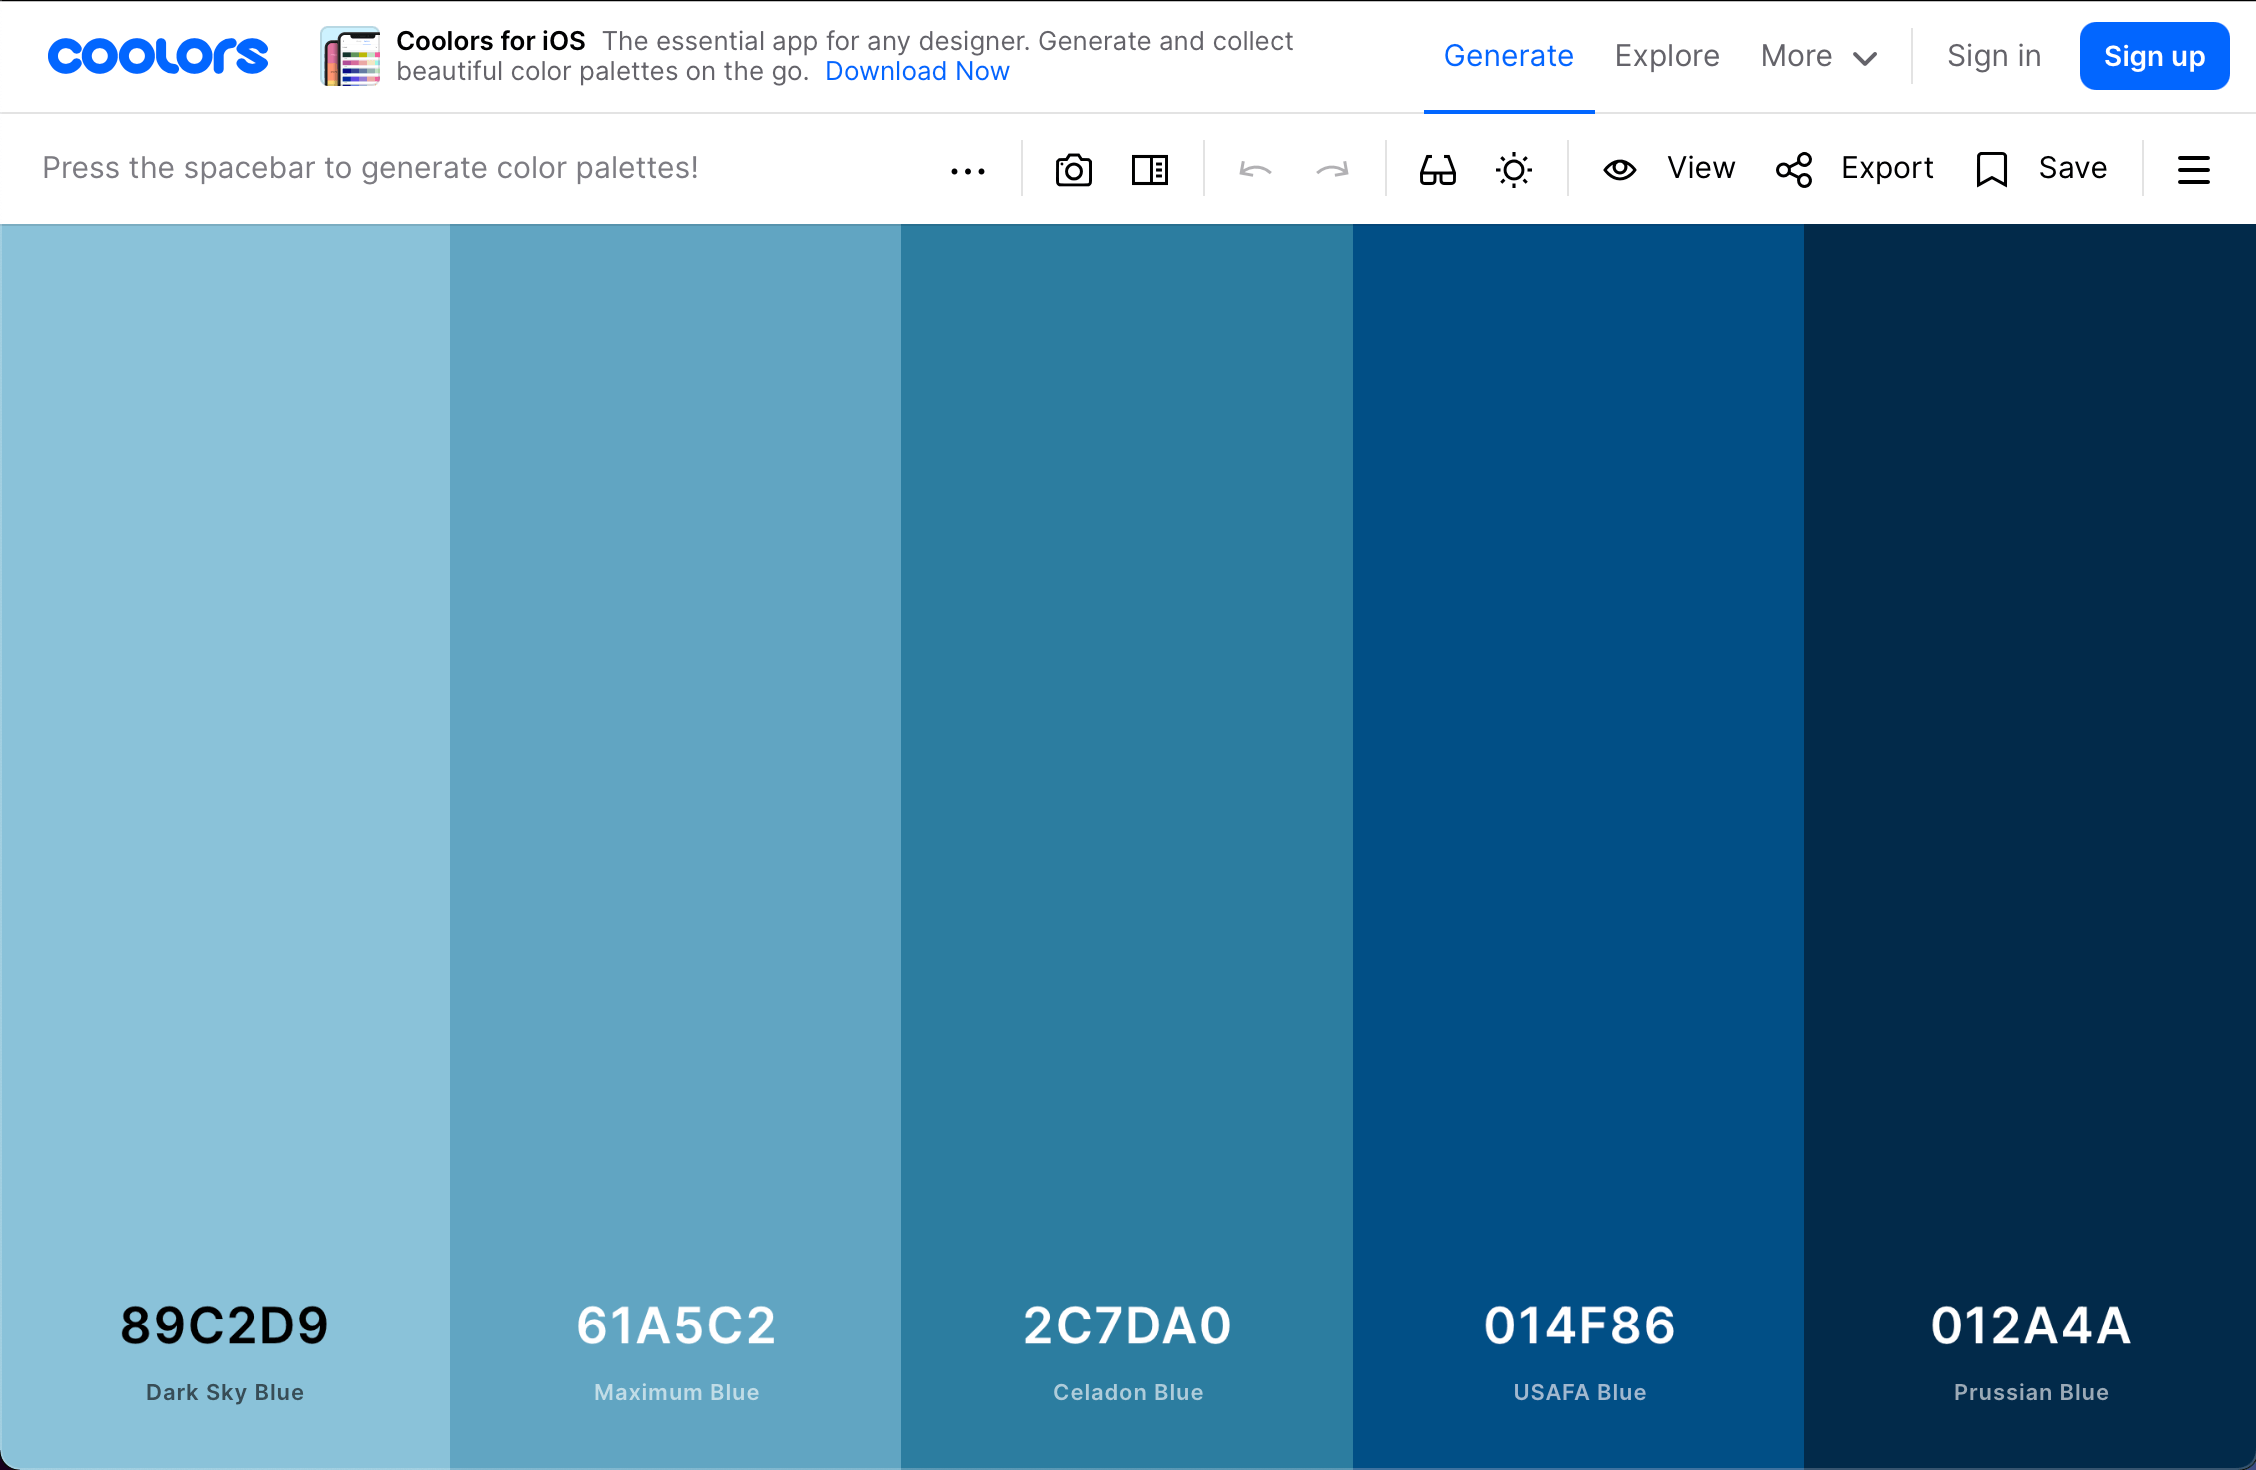
Task: Click the Export share icon
Action: (1792, 168)
